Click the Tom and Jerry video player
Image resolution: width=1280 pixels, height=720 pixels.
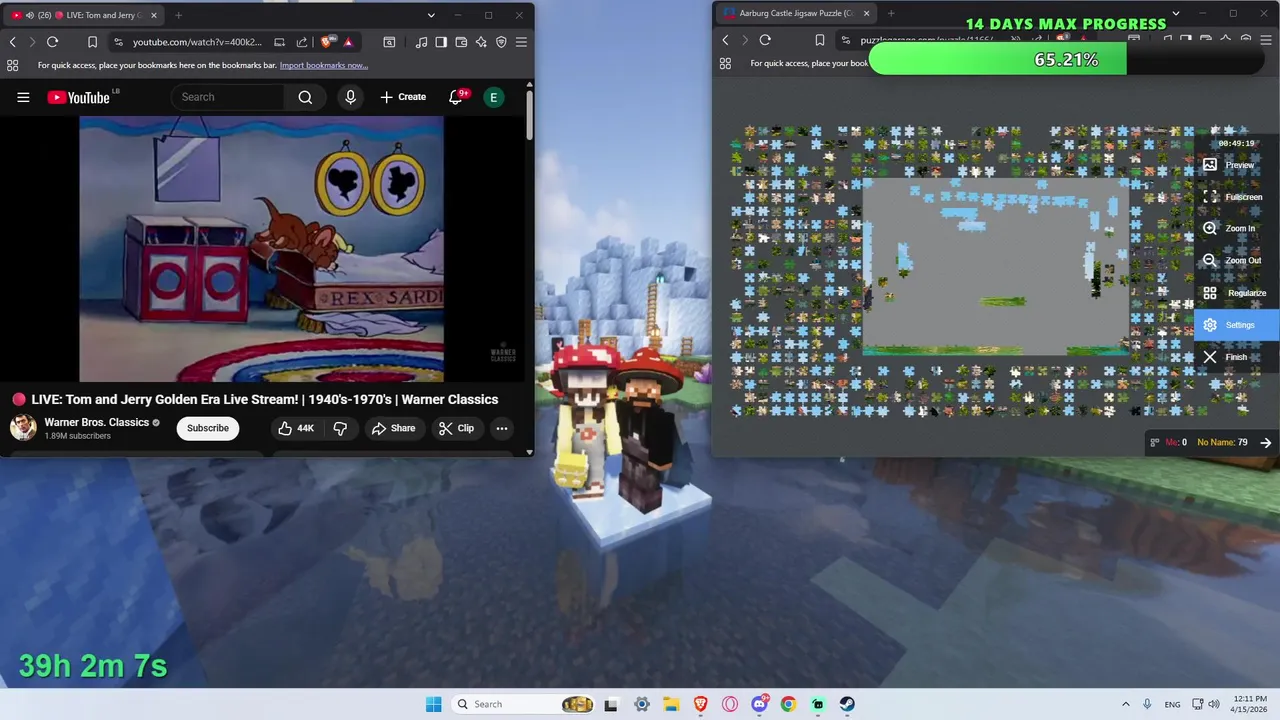click(x=262, y=248)
